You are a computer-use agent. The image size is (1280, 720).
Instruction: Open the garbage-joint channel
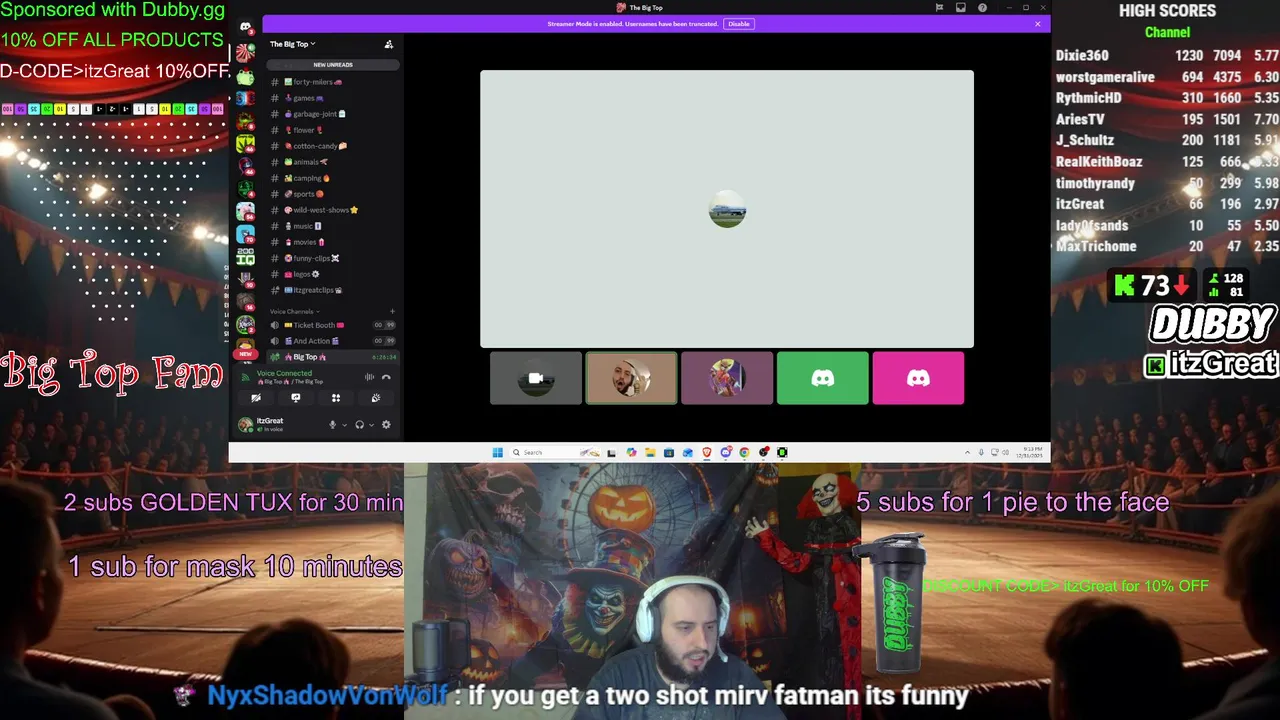(333, 114)
